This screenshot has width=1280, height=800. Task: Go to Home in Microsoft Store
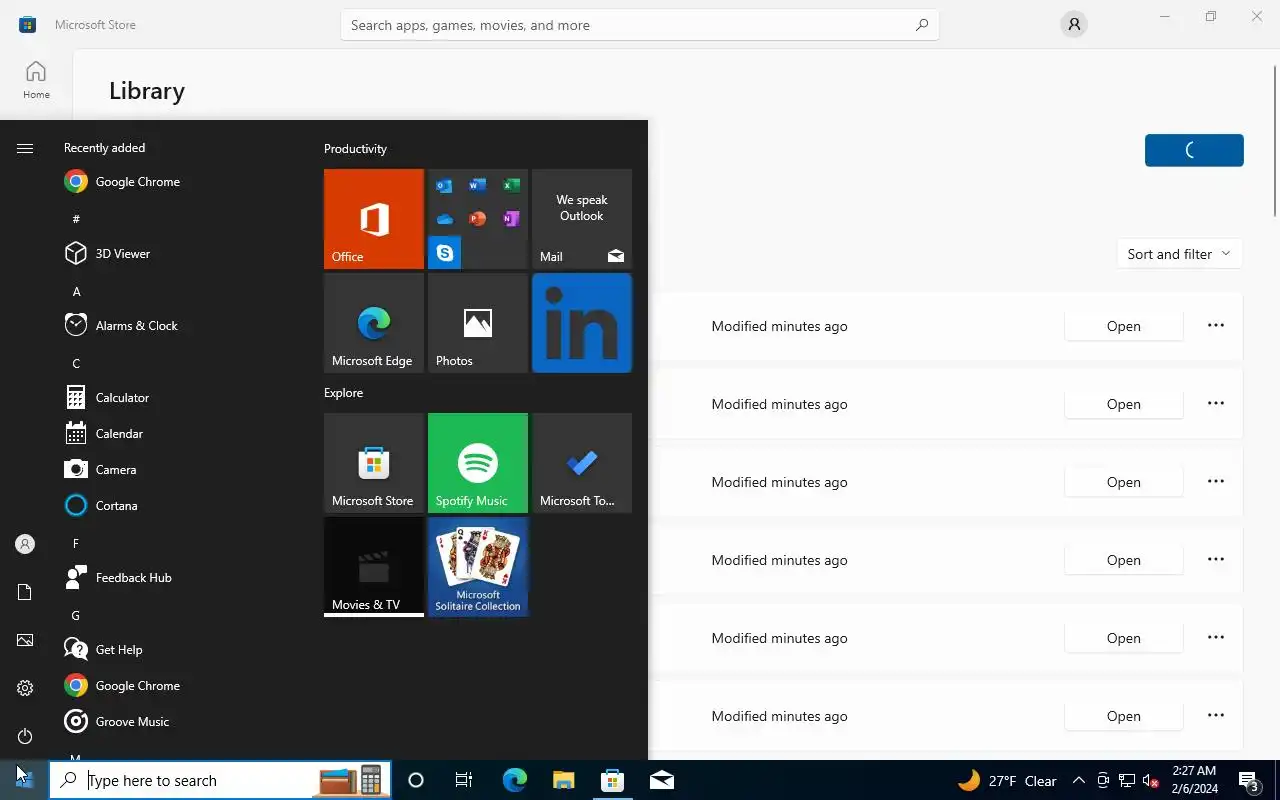pyautogui.click(x=36, y=80)
